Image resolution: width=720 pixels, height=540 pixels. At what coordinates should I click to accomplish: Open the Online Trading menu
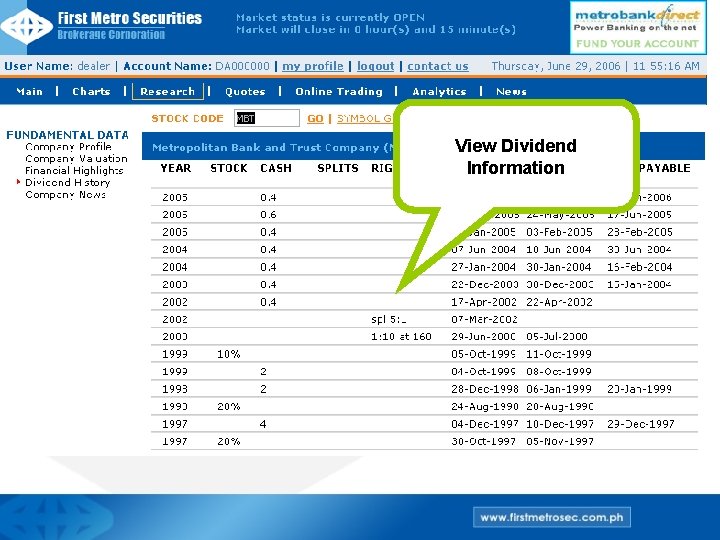coord(339,91)
